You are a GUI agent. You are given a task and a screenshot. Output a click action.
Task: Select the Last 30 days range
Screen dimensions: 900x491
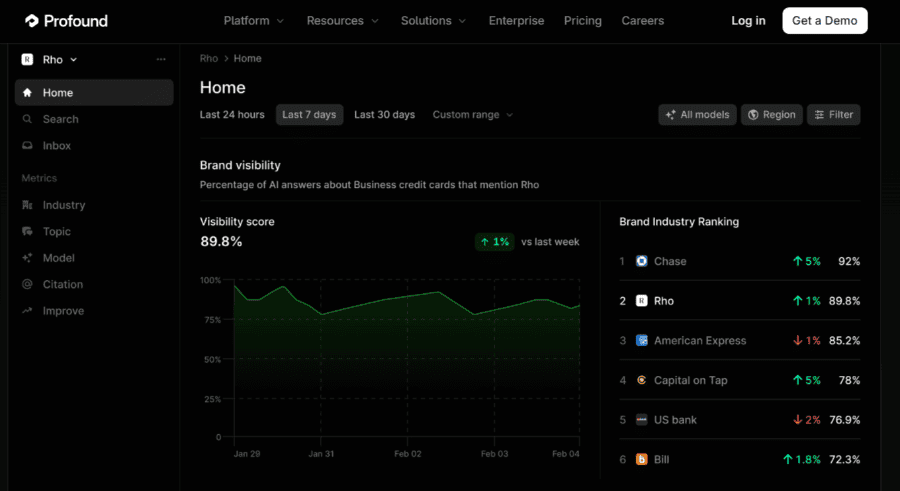(384, 114)
